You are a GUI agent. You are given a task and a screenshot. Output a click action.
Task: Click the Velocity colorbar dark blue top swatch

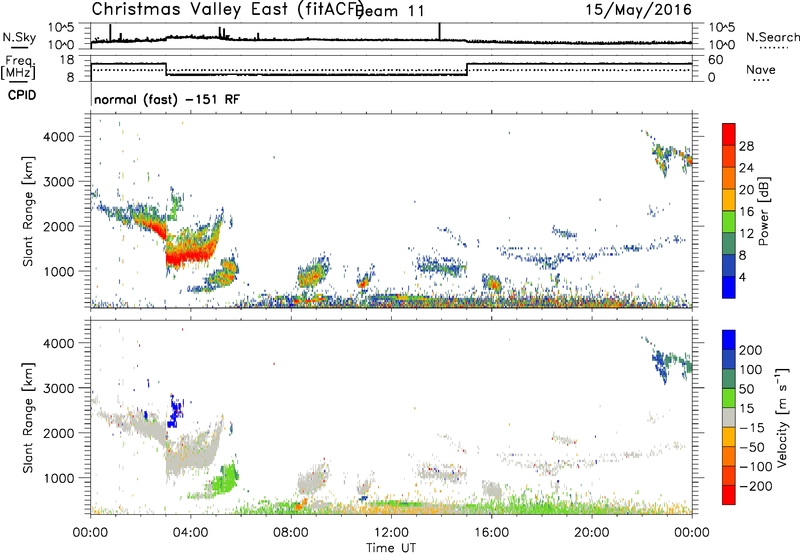click(729, 340)
